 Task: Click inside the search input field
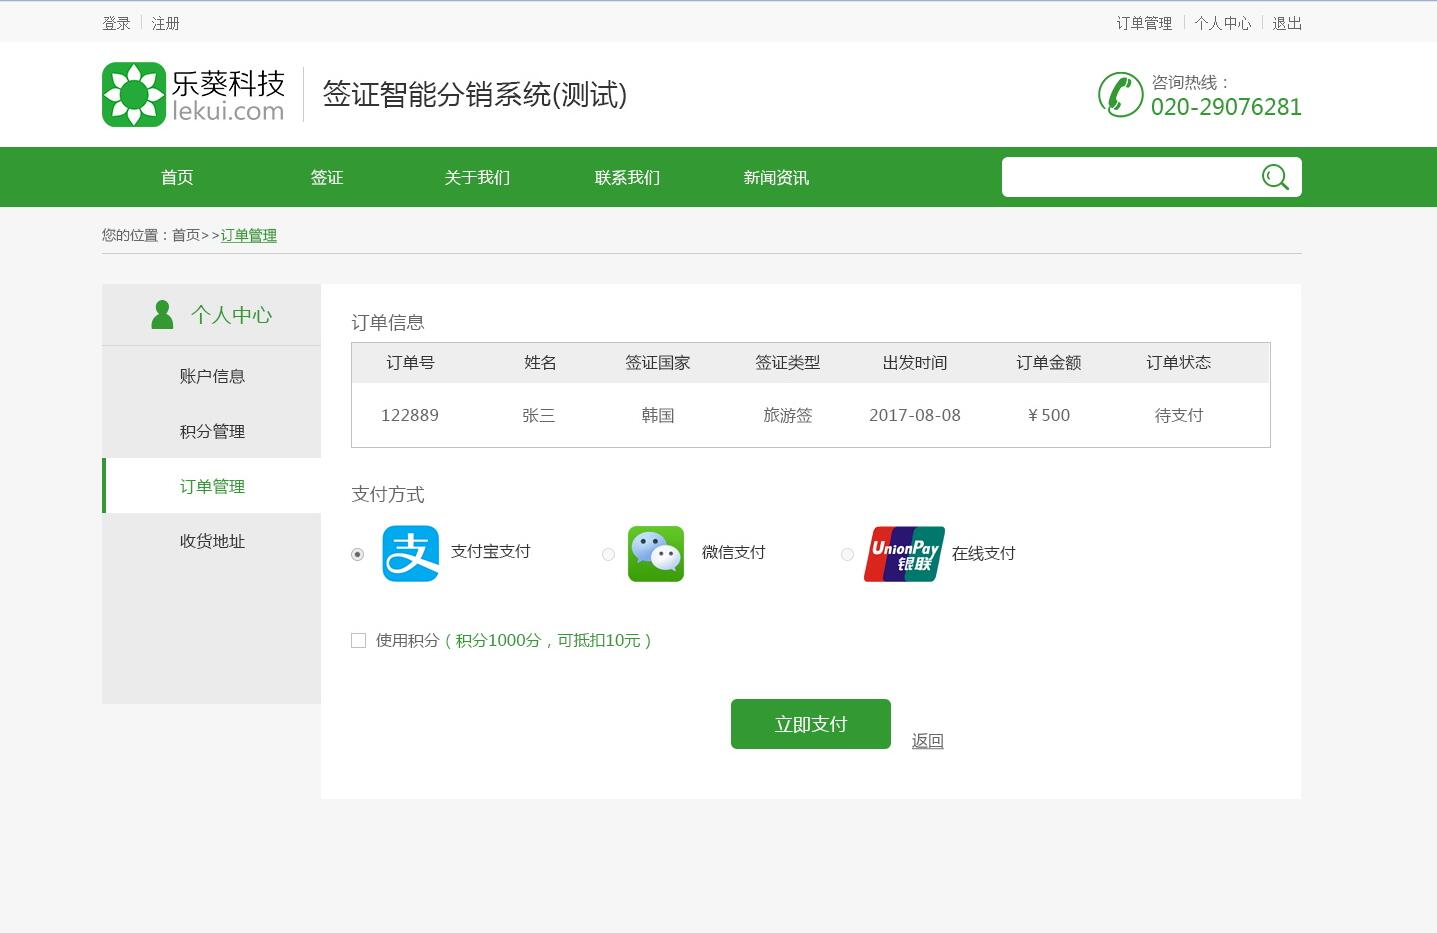1120,177
